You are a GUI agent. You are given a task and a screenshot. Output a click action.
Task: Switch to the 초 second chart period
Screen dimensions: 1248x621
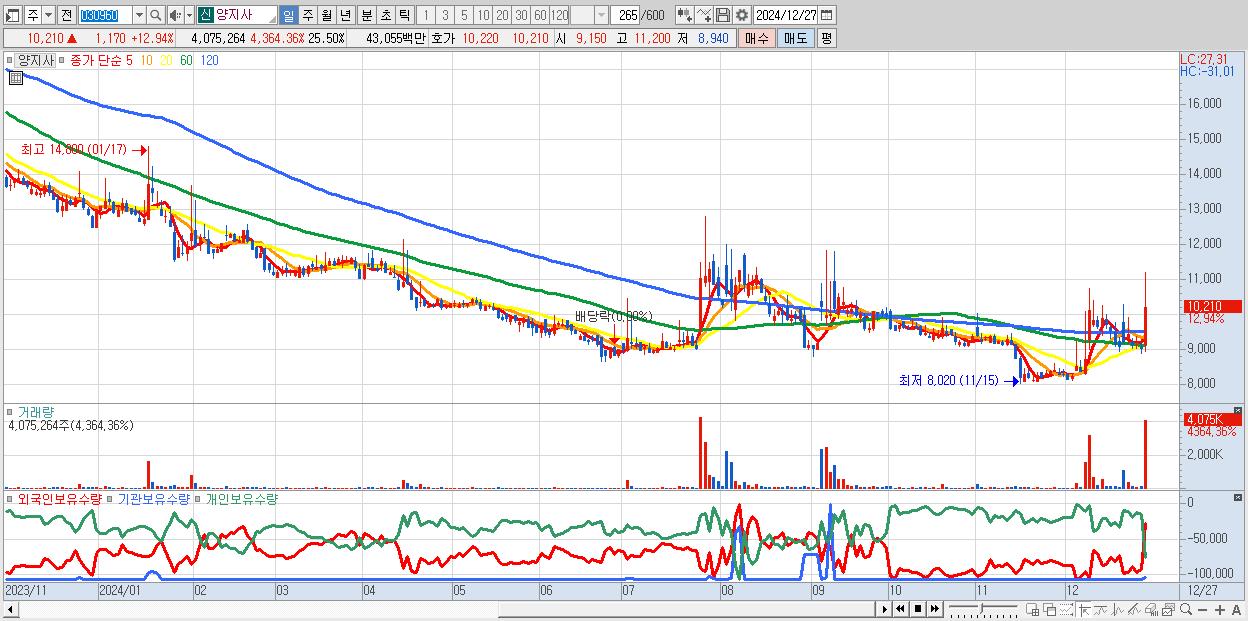coord(385,15)
